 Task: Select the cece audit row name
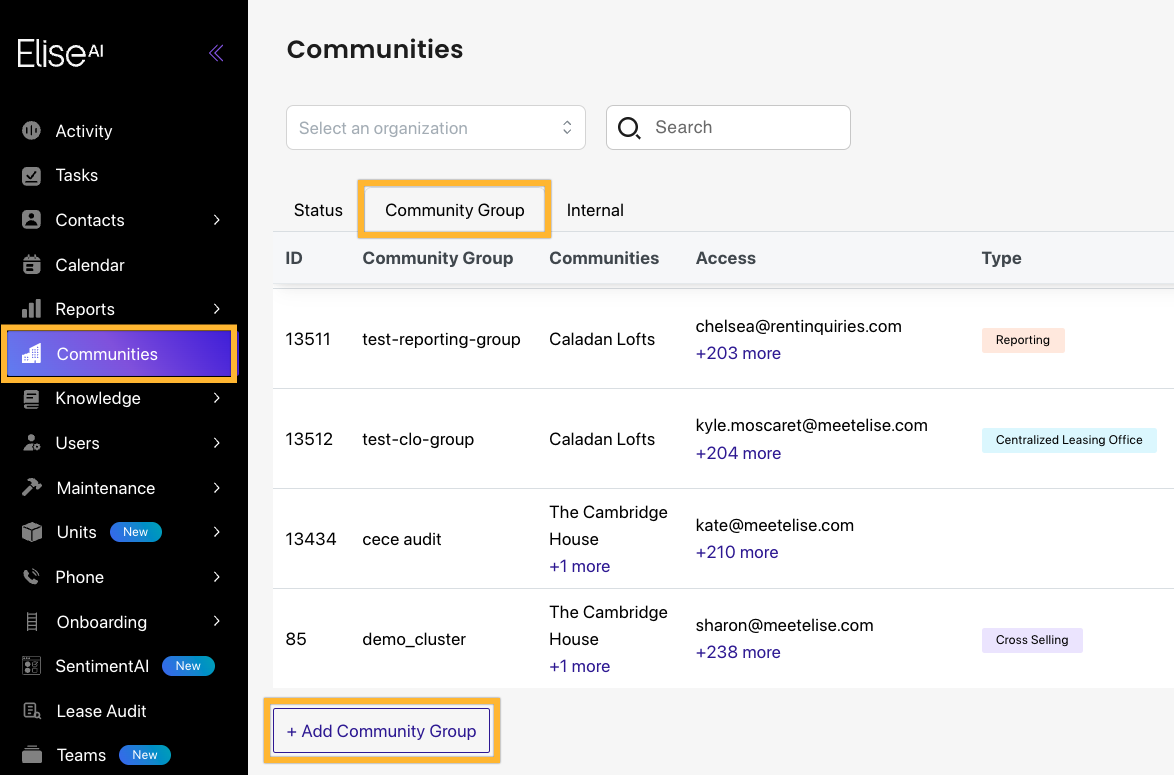pyautogui.click(x=401, y=539)
